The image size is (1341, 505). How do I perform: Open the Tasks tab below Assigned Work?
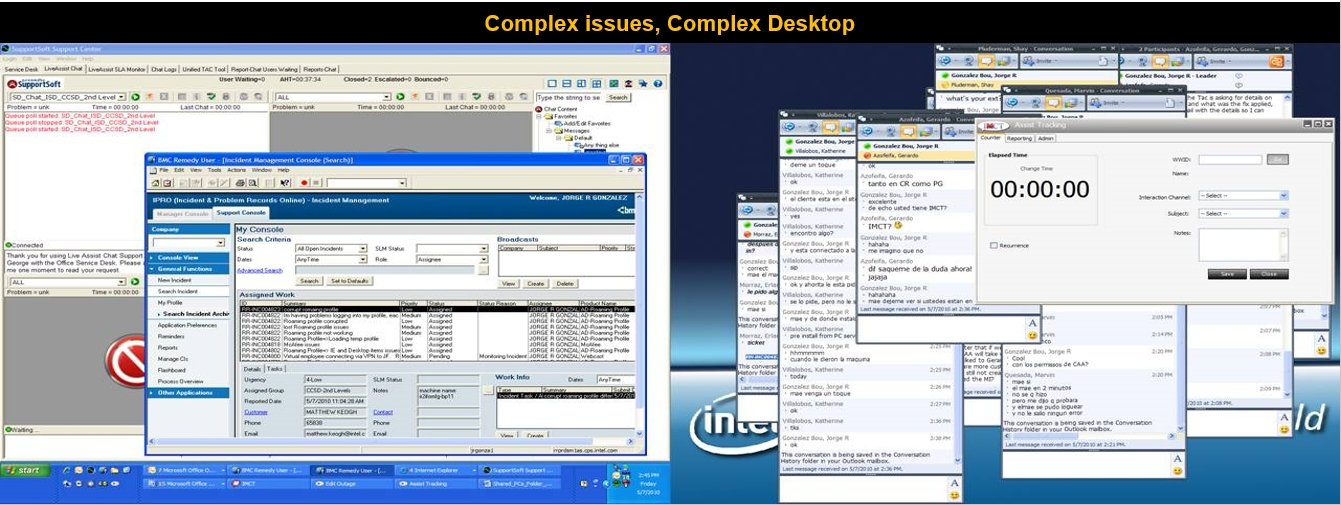pos(274,368)
